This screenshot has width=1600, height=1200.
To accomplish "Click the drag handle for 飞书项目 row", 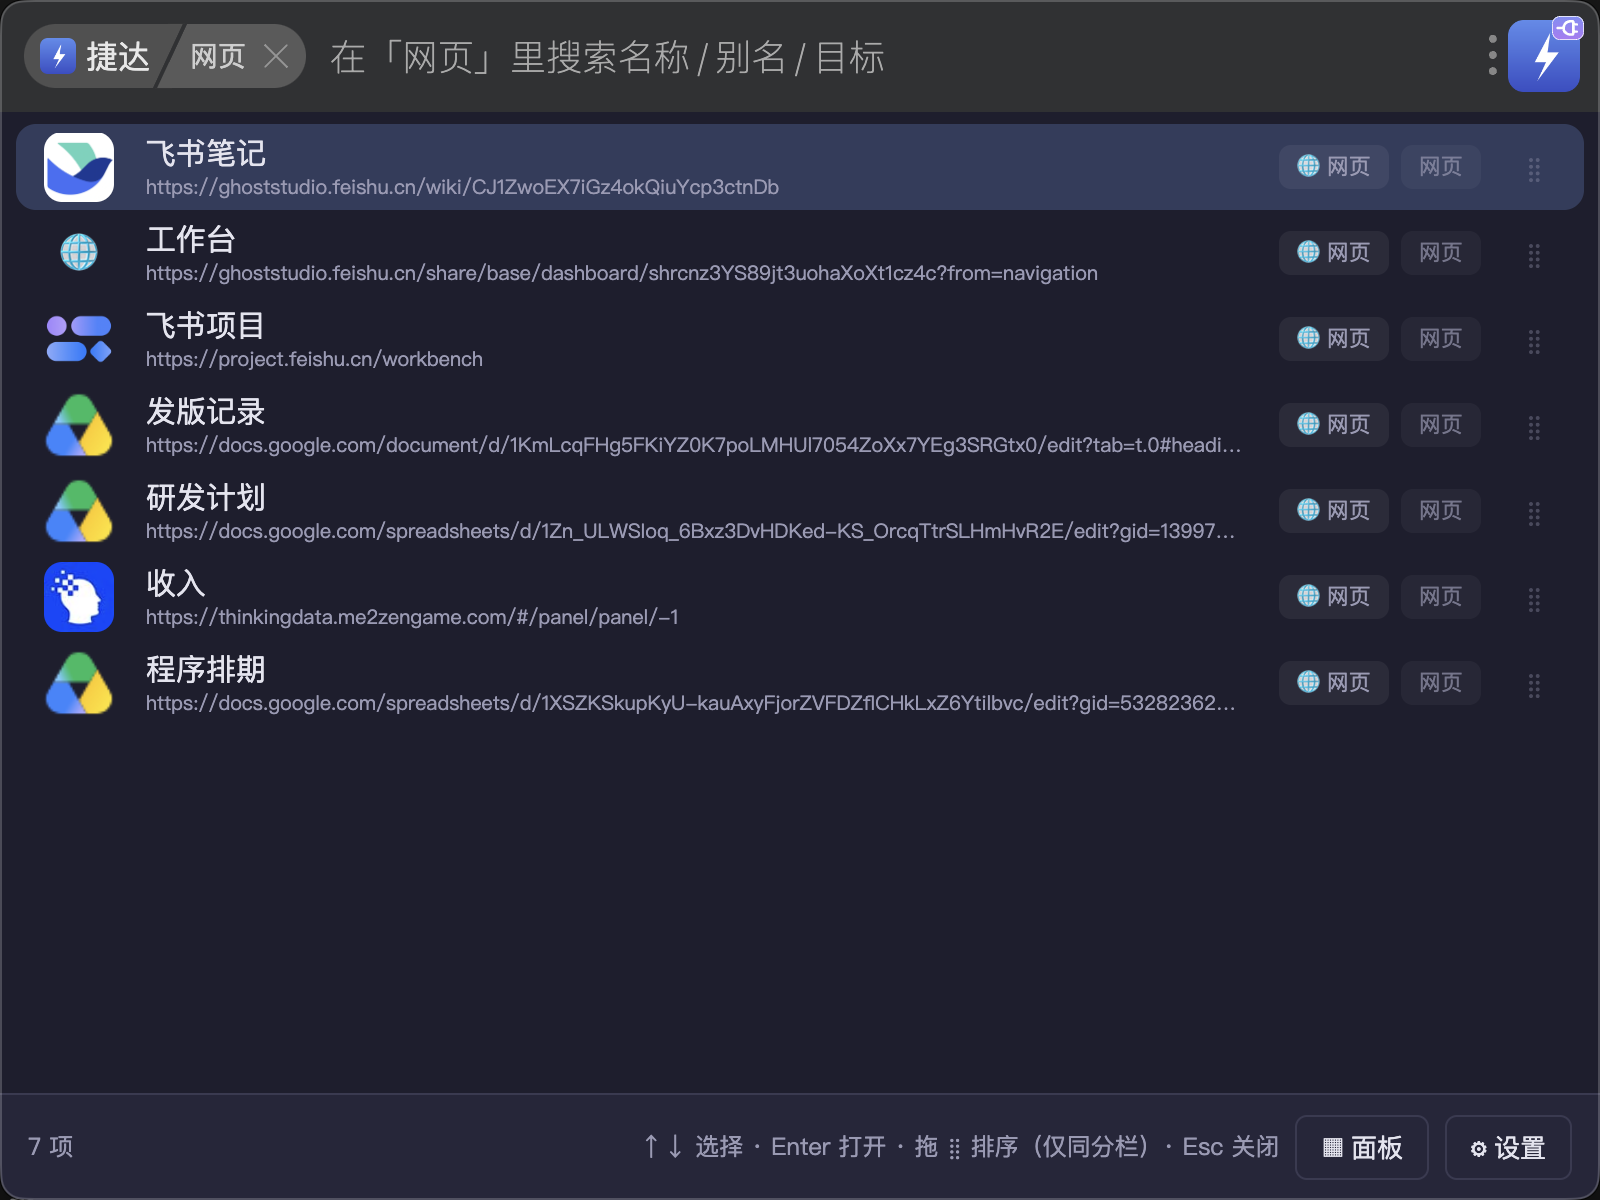I will point(1534,341).
